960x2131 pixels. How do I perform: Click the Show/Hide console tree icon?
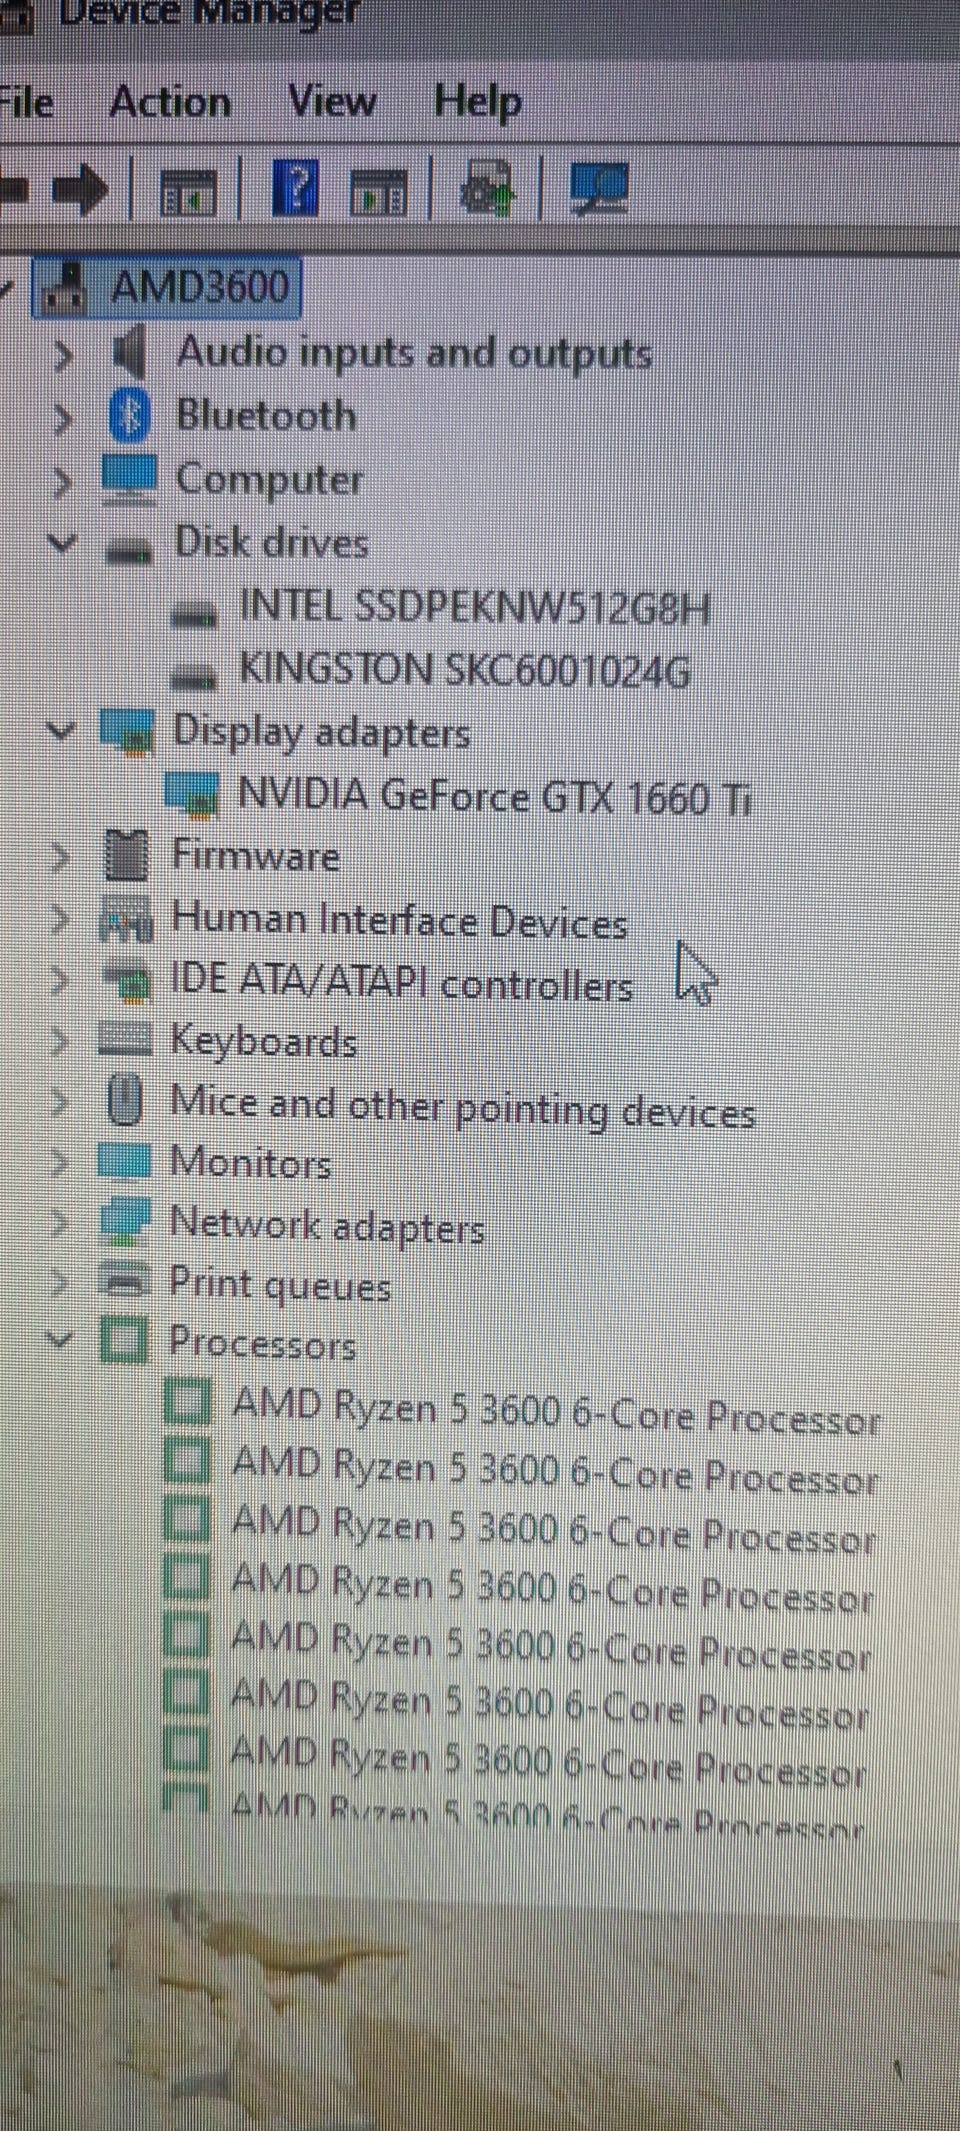pos(188,190)
